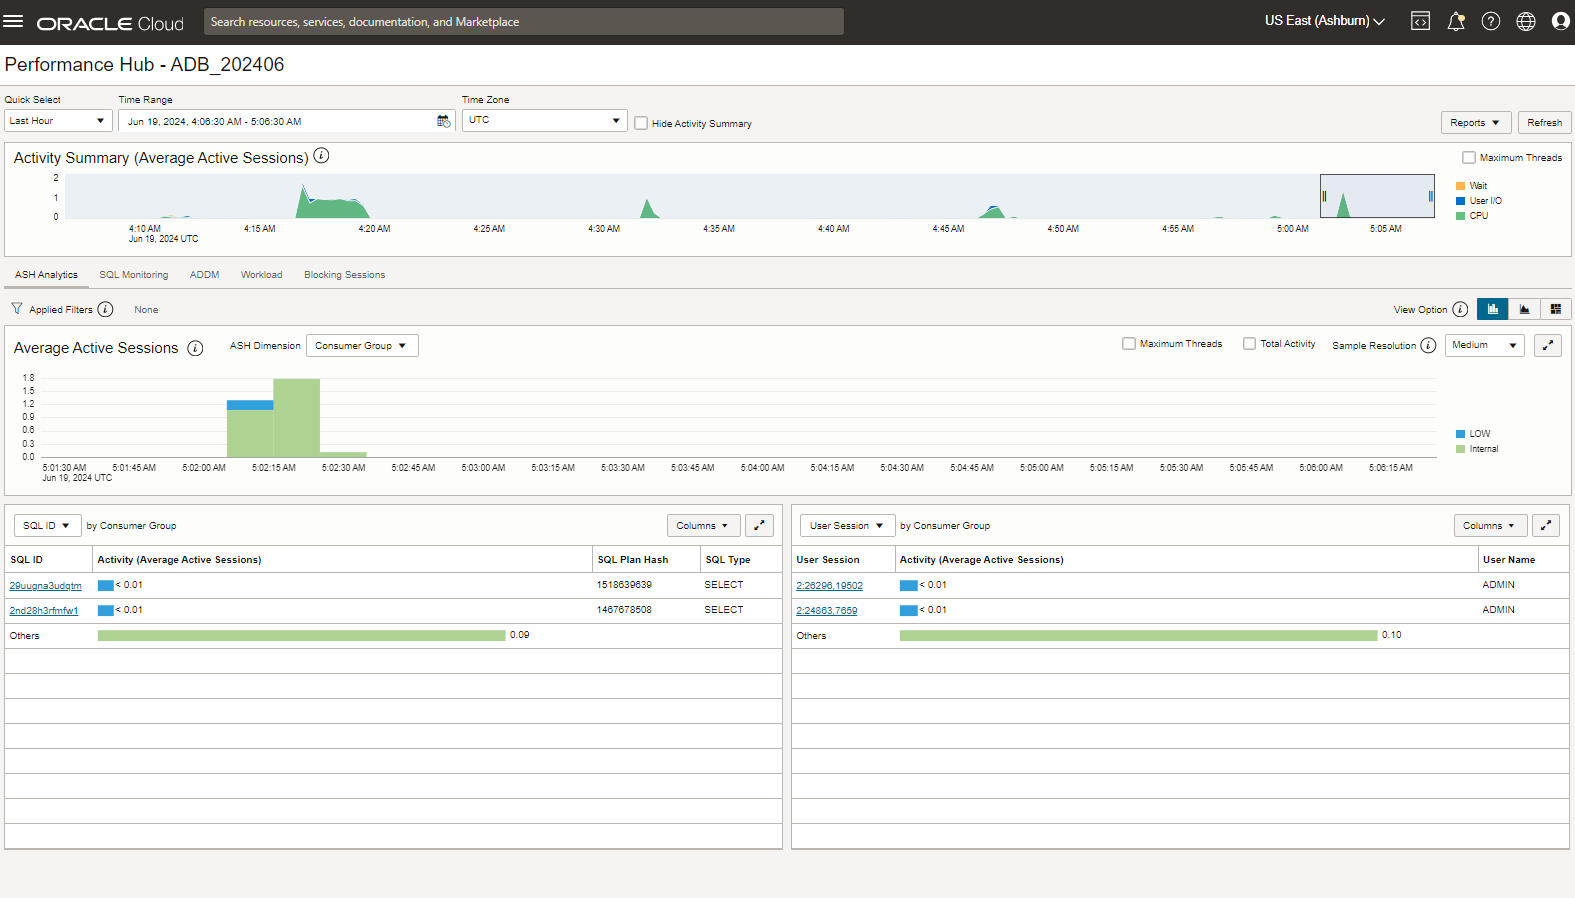
Task: Open Cloud Shell developer tools icon
Action: 1420,21
